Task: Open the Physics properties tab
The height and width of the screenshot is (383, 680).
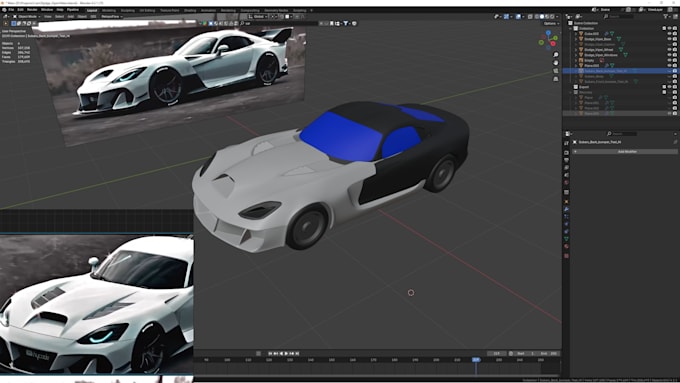Action: 566,224
